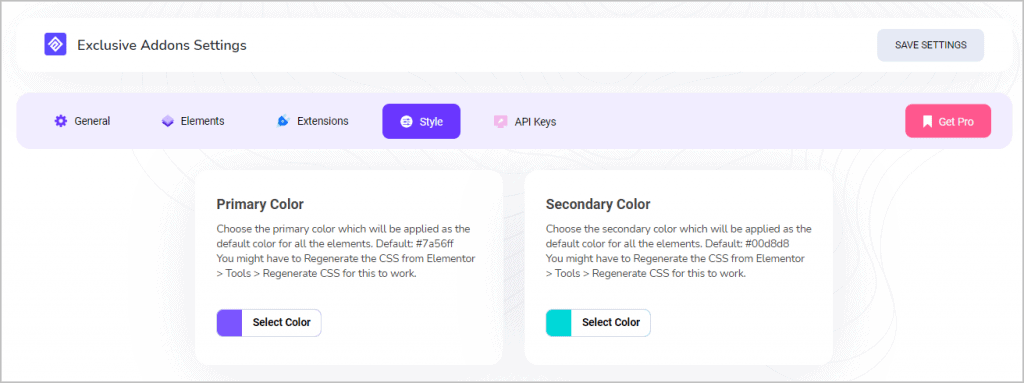Click the Secondary Color heading
Viewport: 1024px width, 383px height.
tap(598, 204)
